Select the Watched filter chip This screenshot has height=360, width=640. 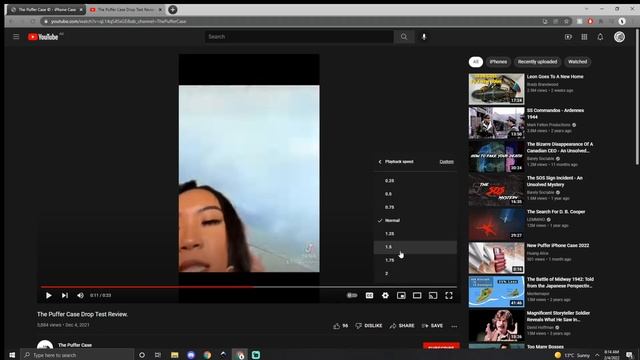pyautogui.click(x=577, y=62)
